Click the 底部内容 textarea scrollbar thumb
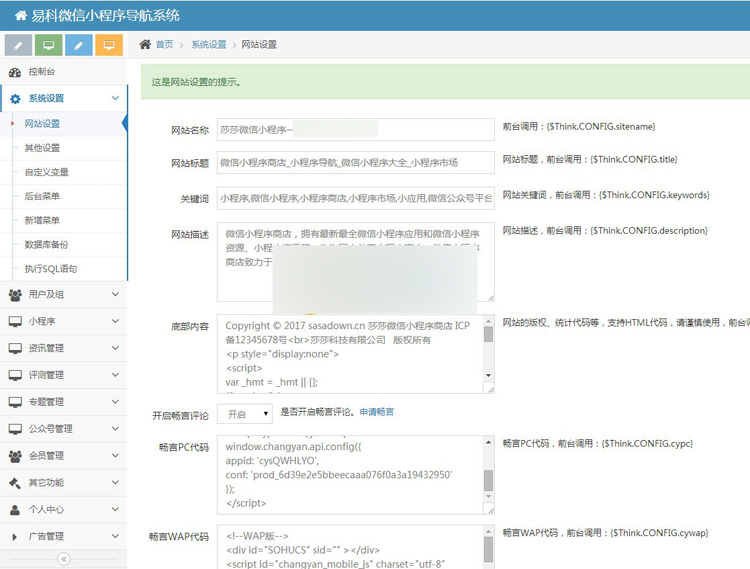Image resolution: width=750 pixels, height=569 pixels. click(488, 334)
